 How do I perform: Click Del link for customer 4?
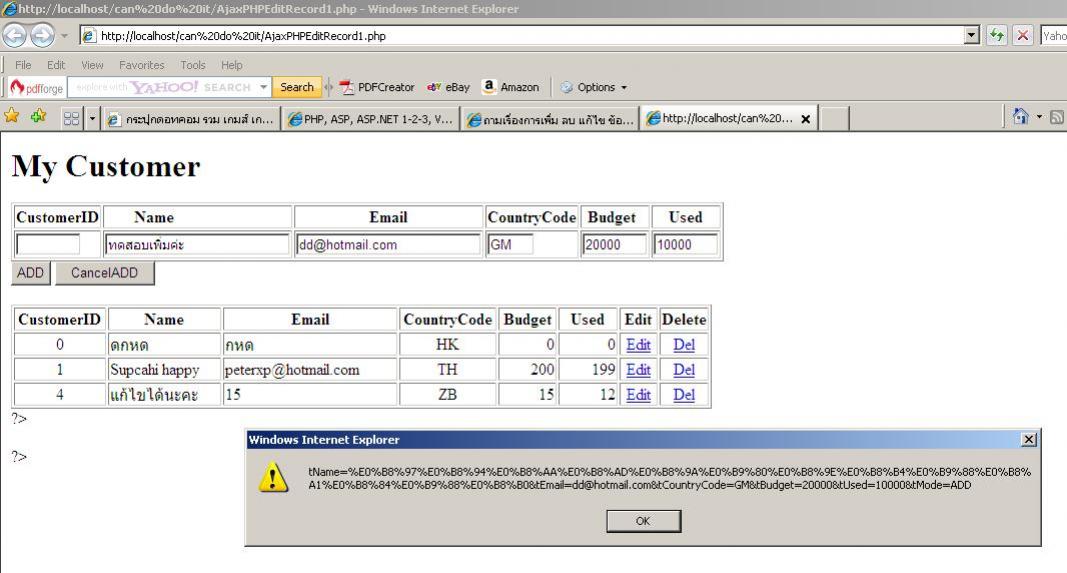pos(684,395)
